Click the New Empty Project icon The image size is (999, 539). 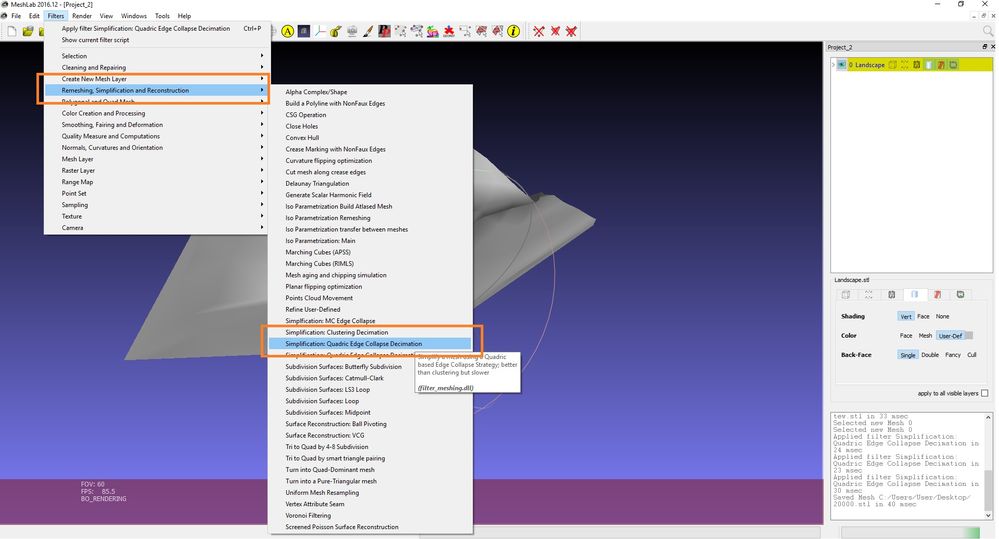pos(12,31)
